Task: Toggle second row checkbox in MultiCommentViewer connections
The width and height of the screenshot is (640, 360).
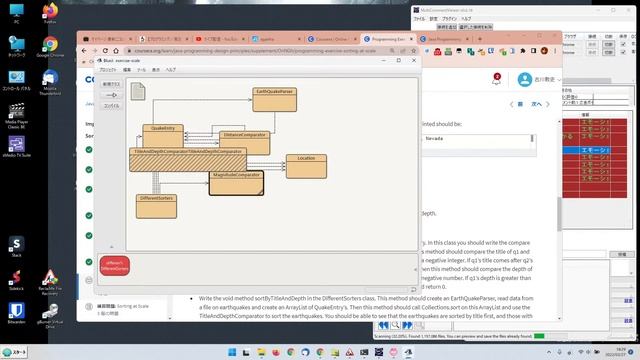Action: coord(623,52)
